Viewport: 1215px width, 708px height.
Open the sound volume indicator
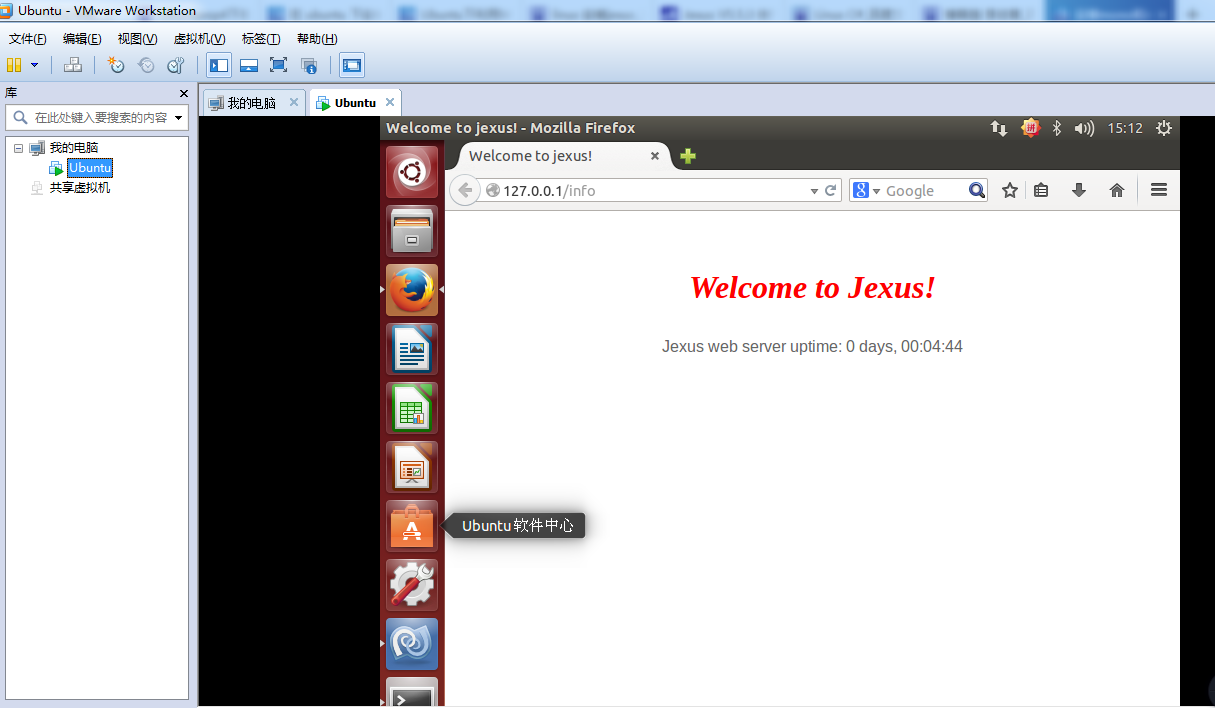[1084, 128]
